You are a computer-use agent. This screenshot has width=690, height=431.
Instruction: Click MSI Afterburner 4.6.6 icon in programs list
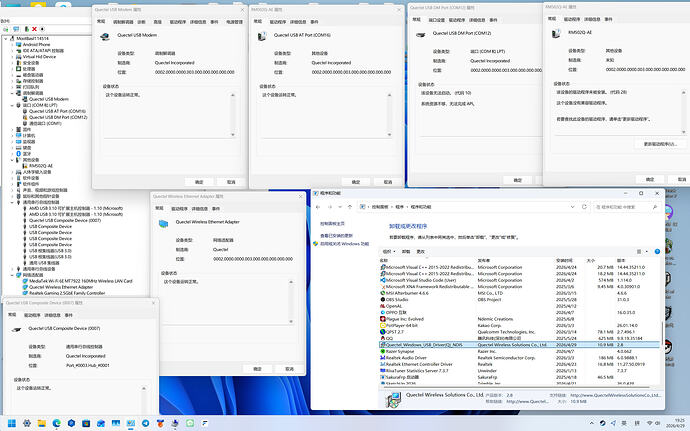click(383, 293)
